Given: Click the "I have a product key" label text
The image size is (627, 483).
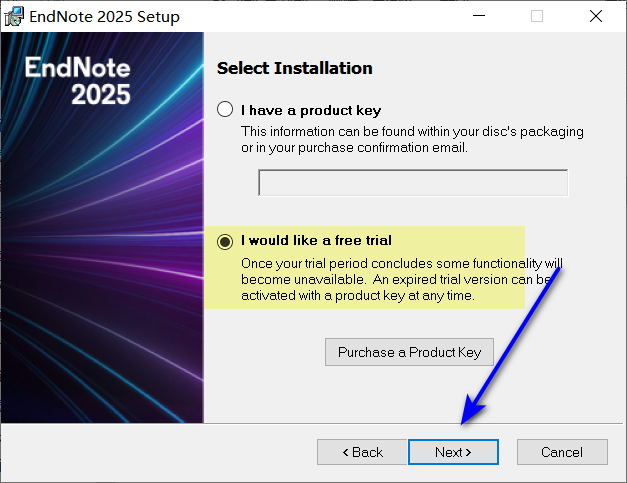Looking at the screenshot, I should (311, 110).
